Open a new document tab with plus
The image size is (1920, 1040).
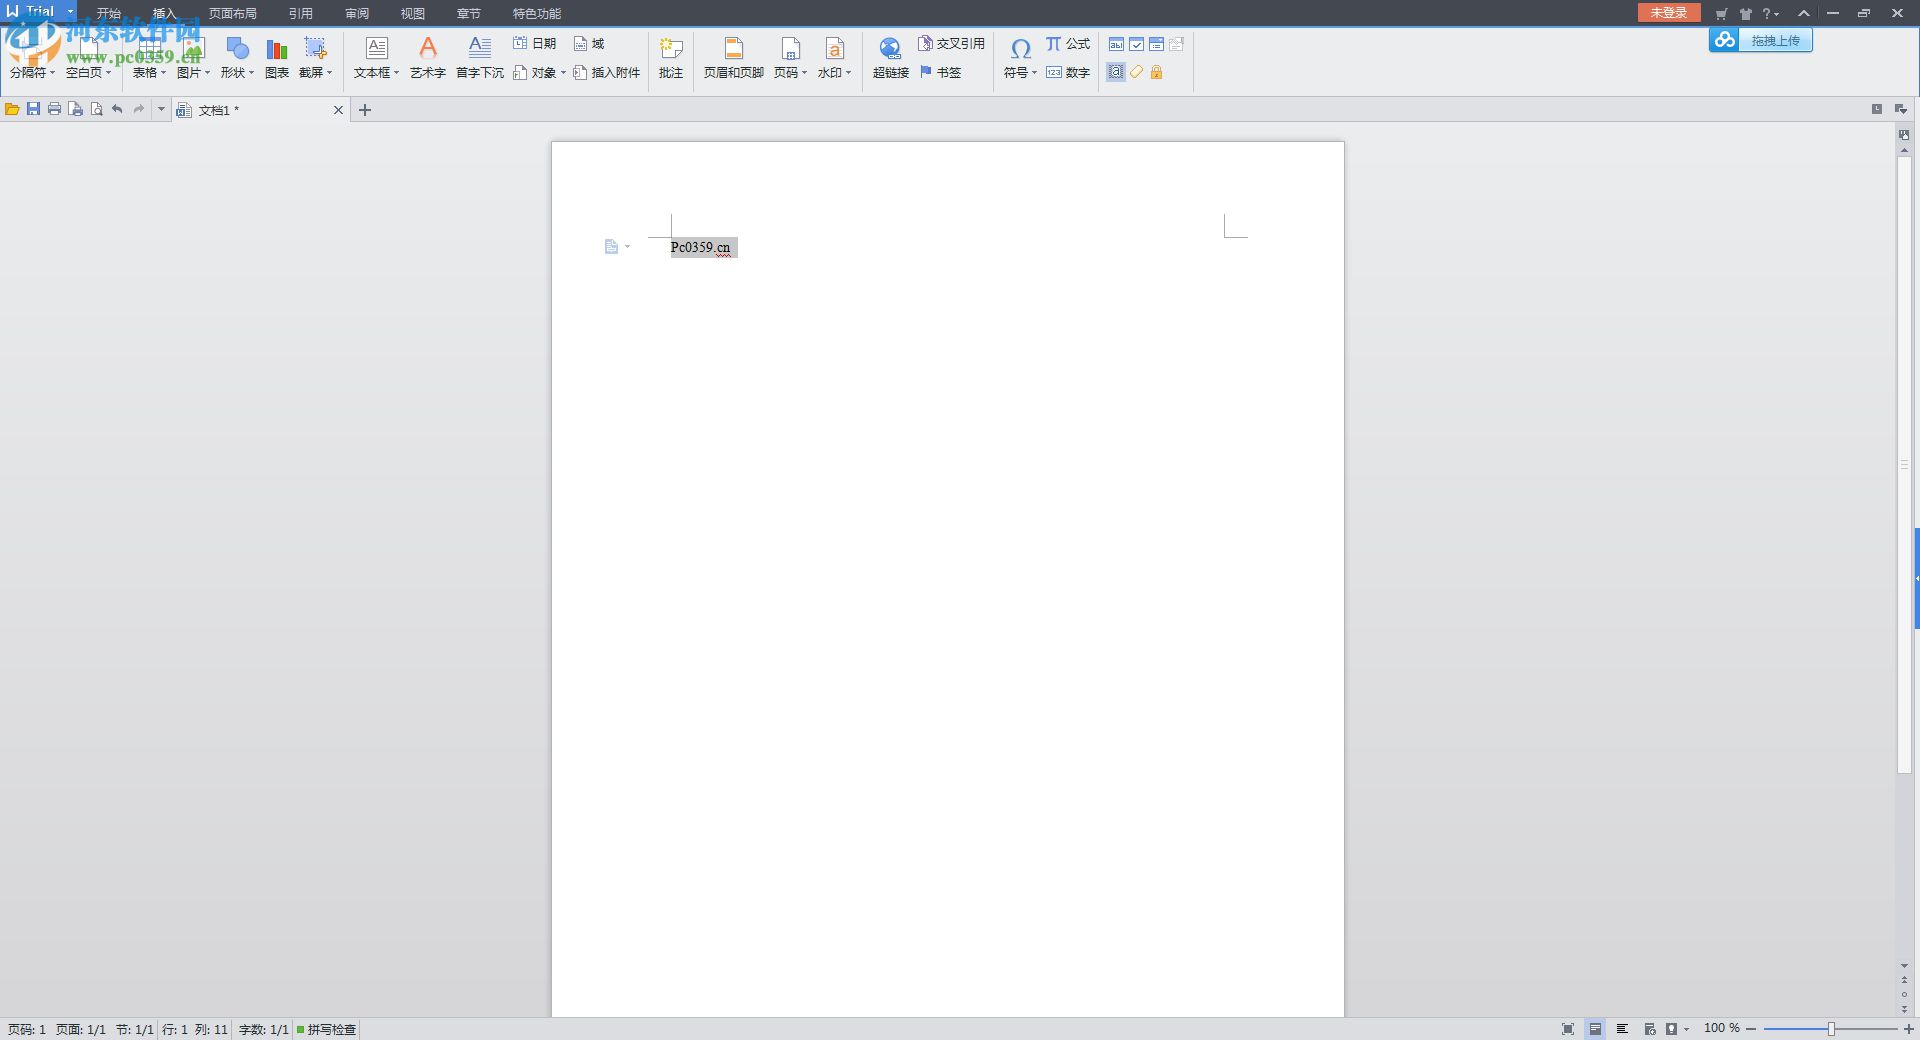click(x=365, y=110)
